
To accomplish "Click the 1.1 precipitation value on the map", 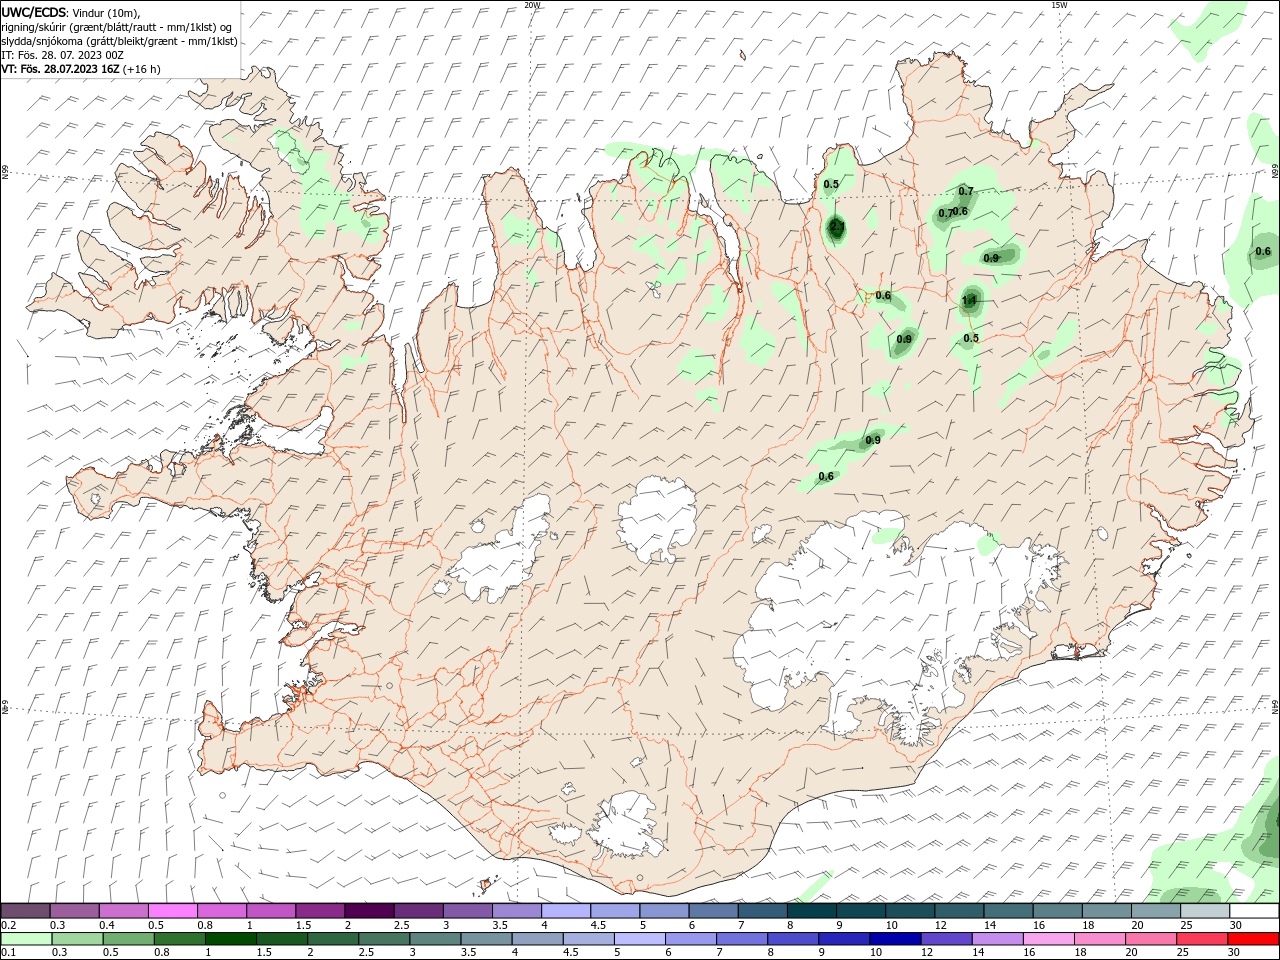I will tap(969, 300).
